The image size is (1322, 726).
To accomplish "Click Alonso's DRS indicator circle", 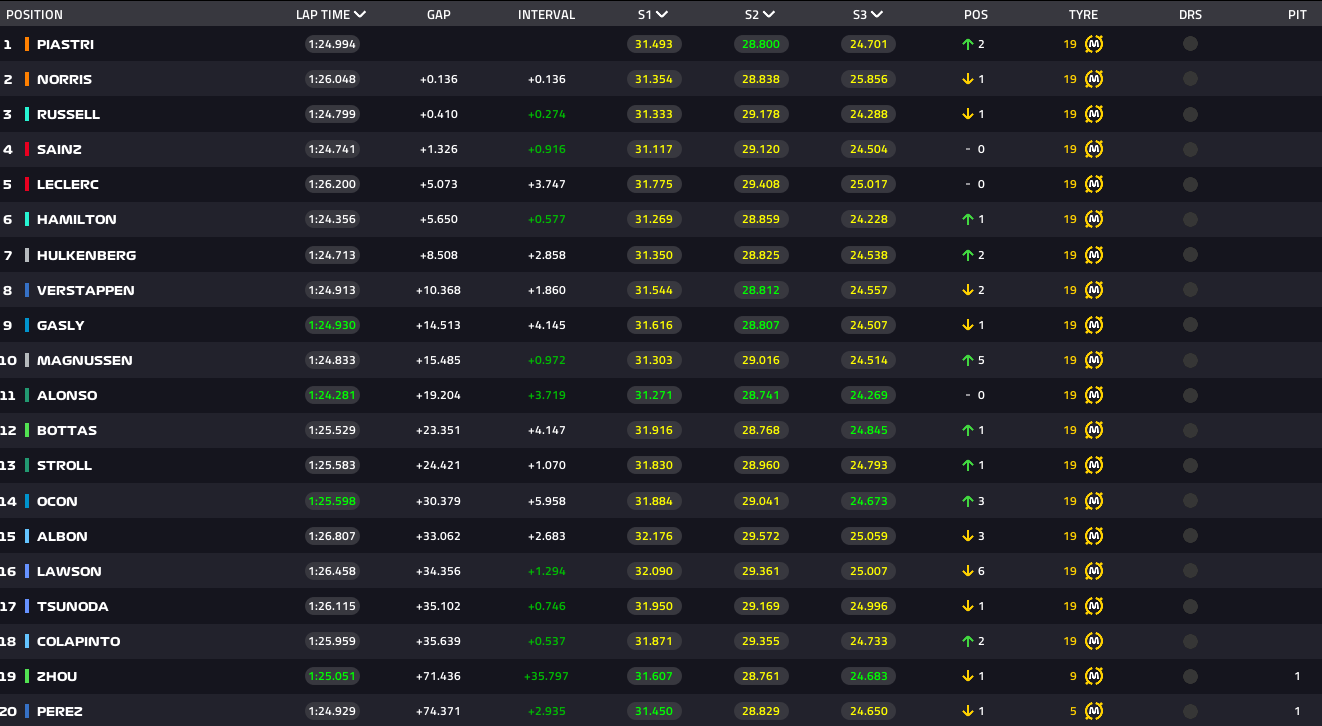I will click(1190, 395).
